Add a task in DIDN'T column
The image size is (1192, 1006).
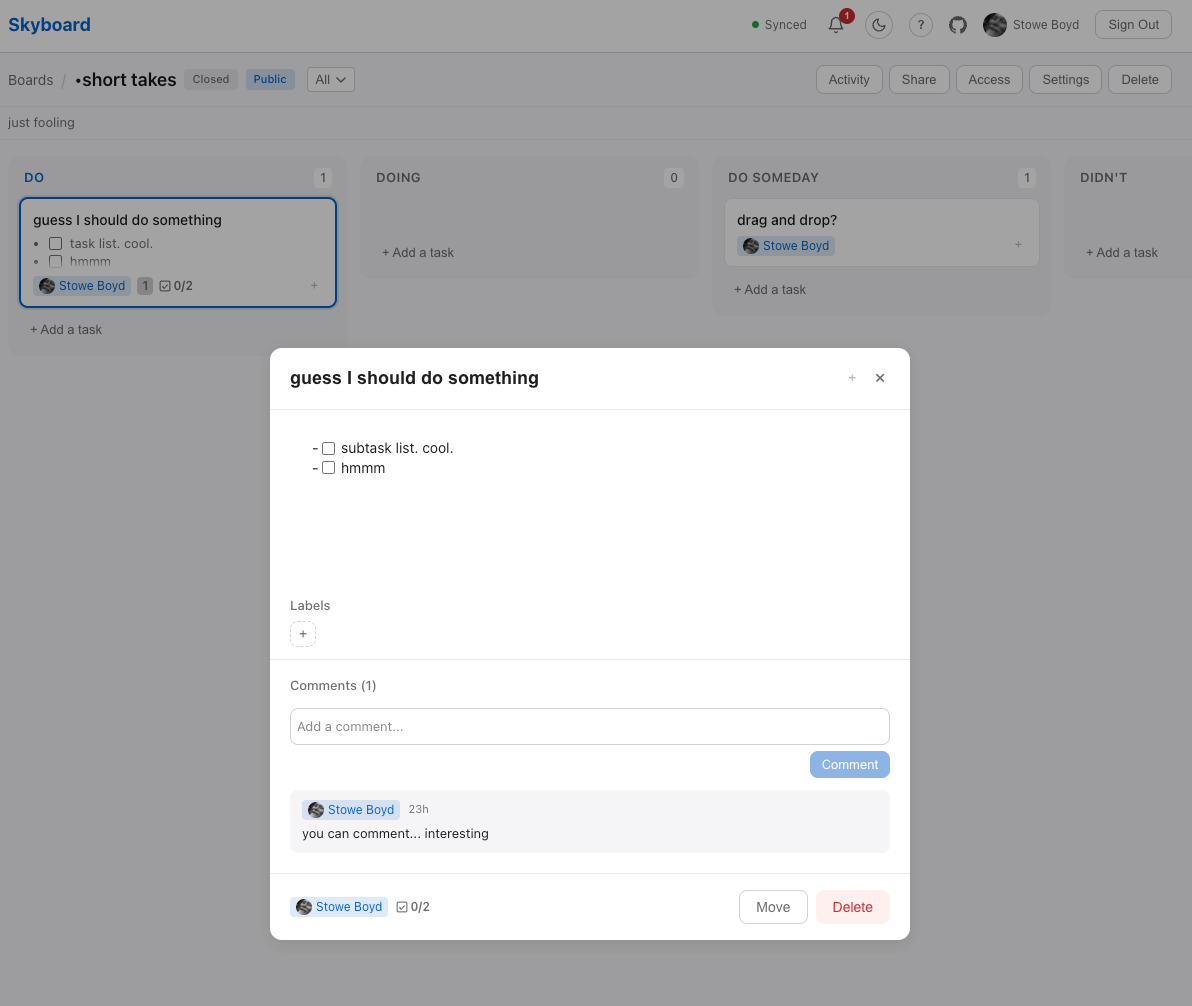[1121, 252]
